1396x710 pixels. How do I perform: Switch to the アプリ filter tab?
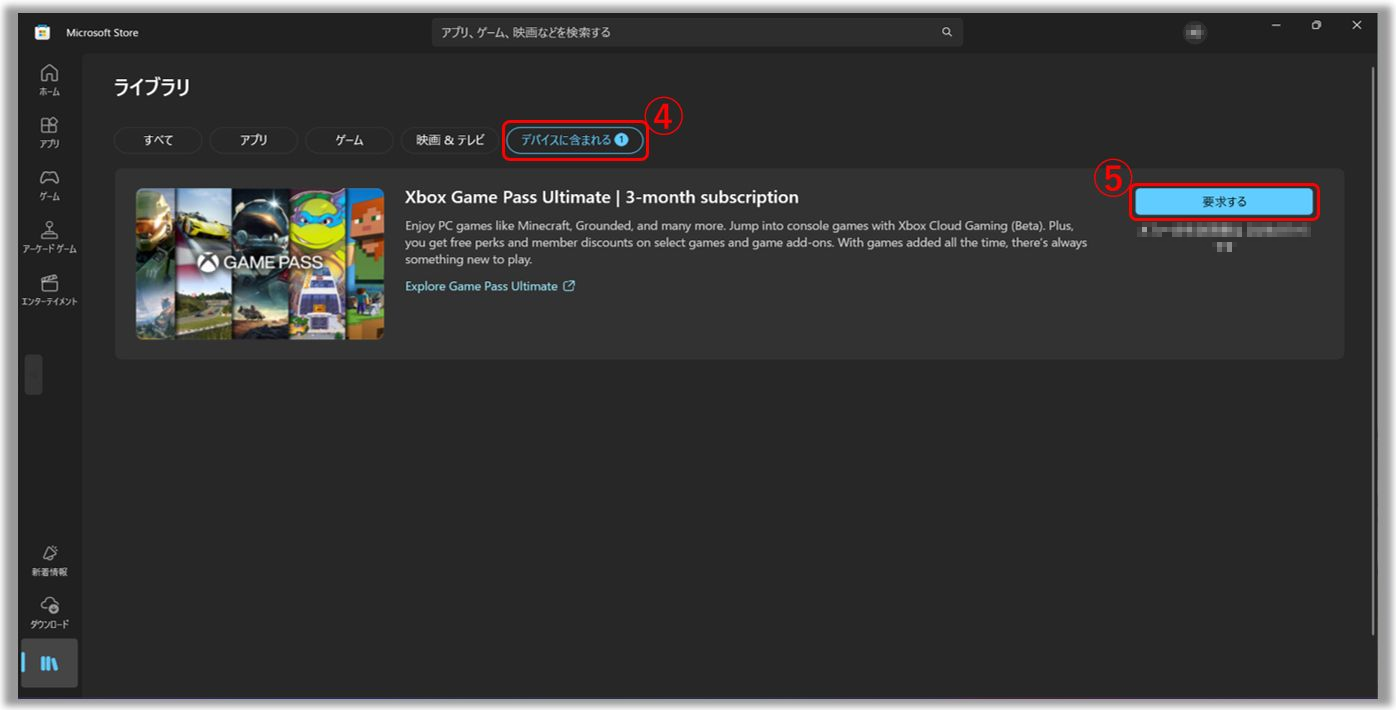point(253,140)
